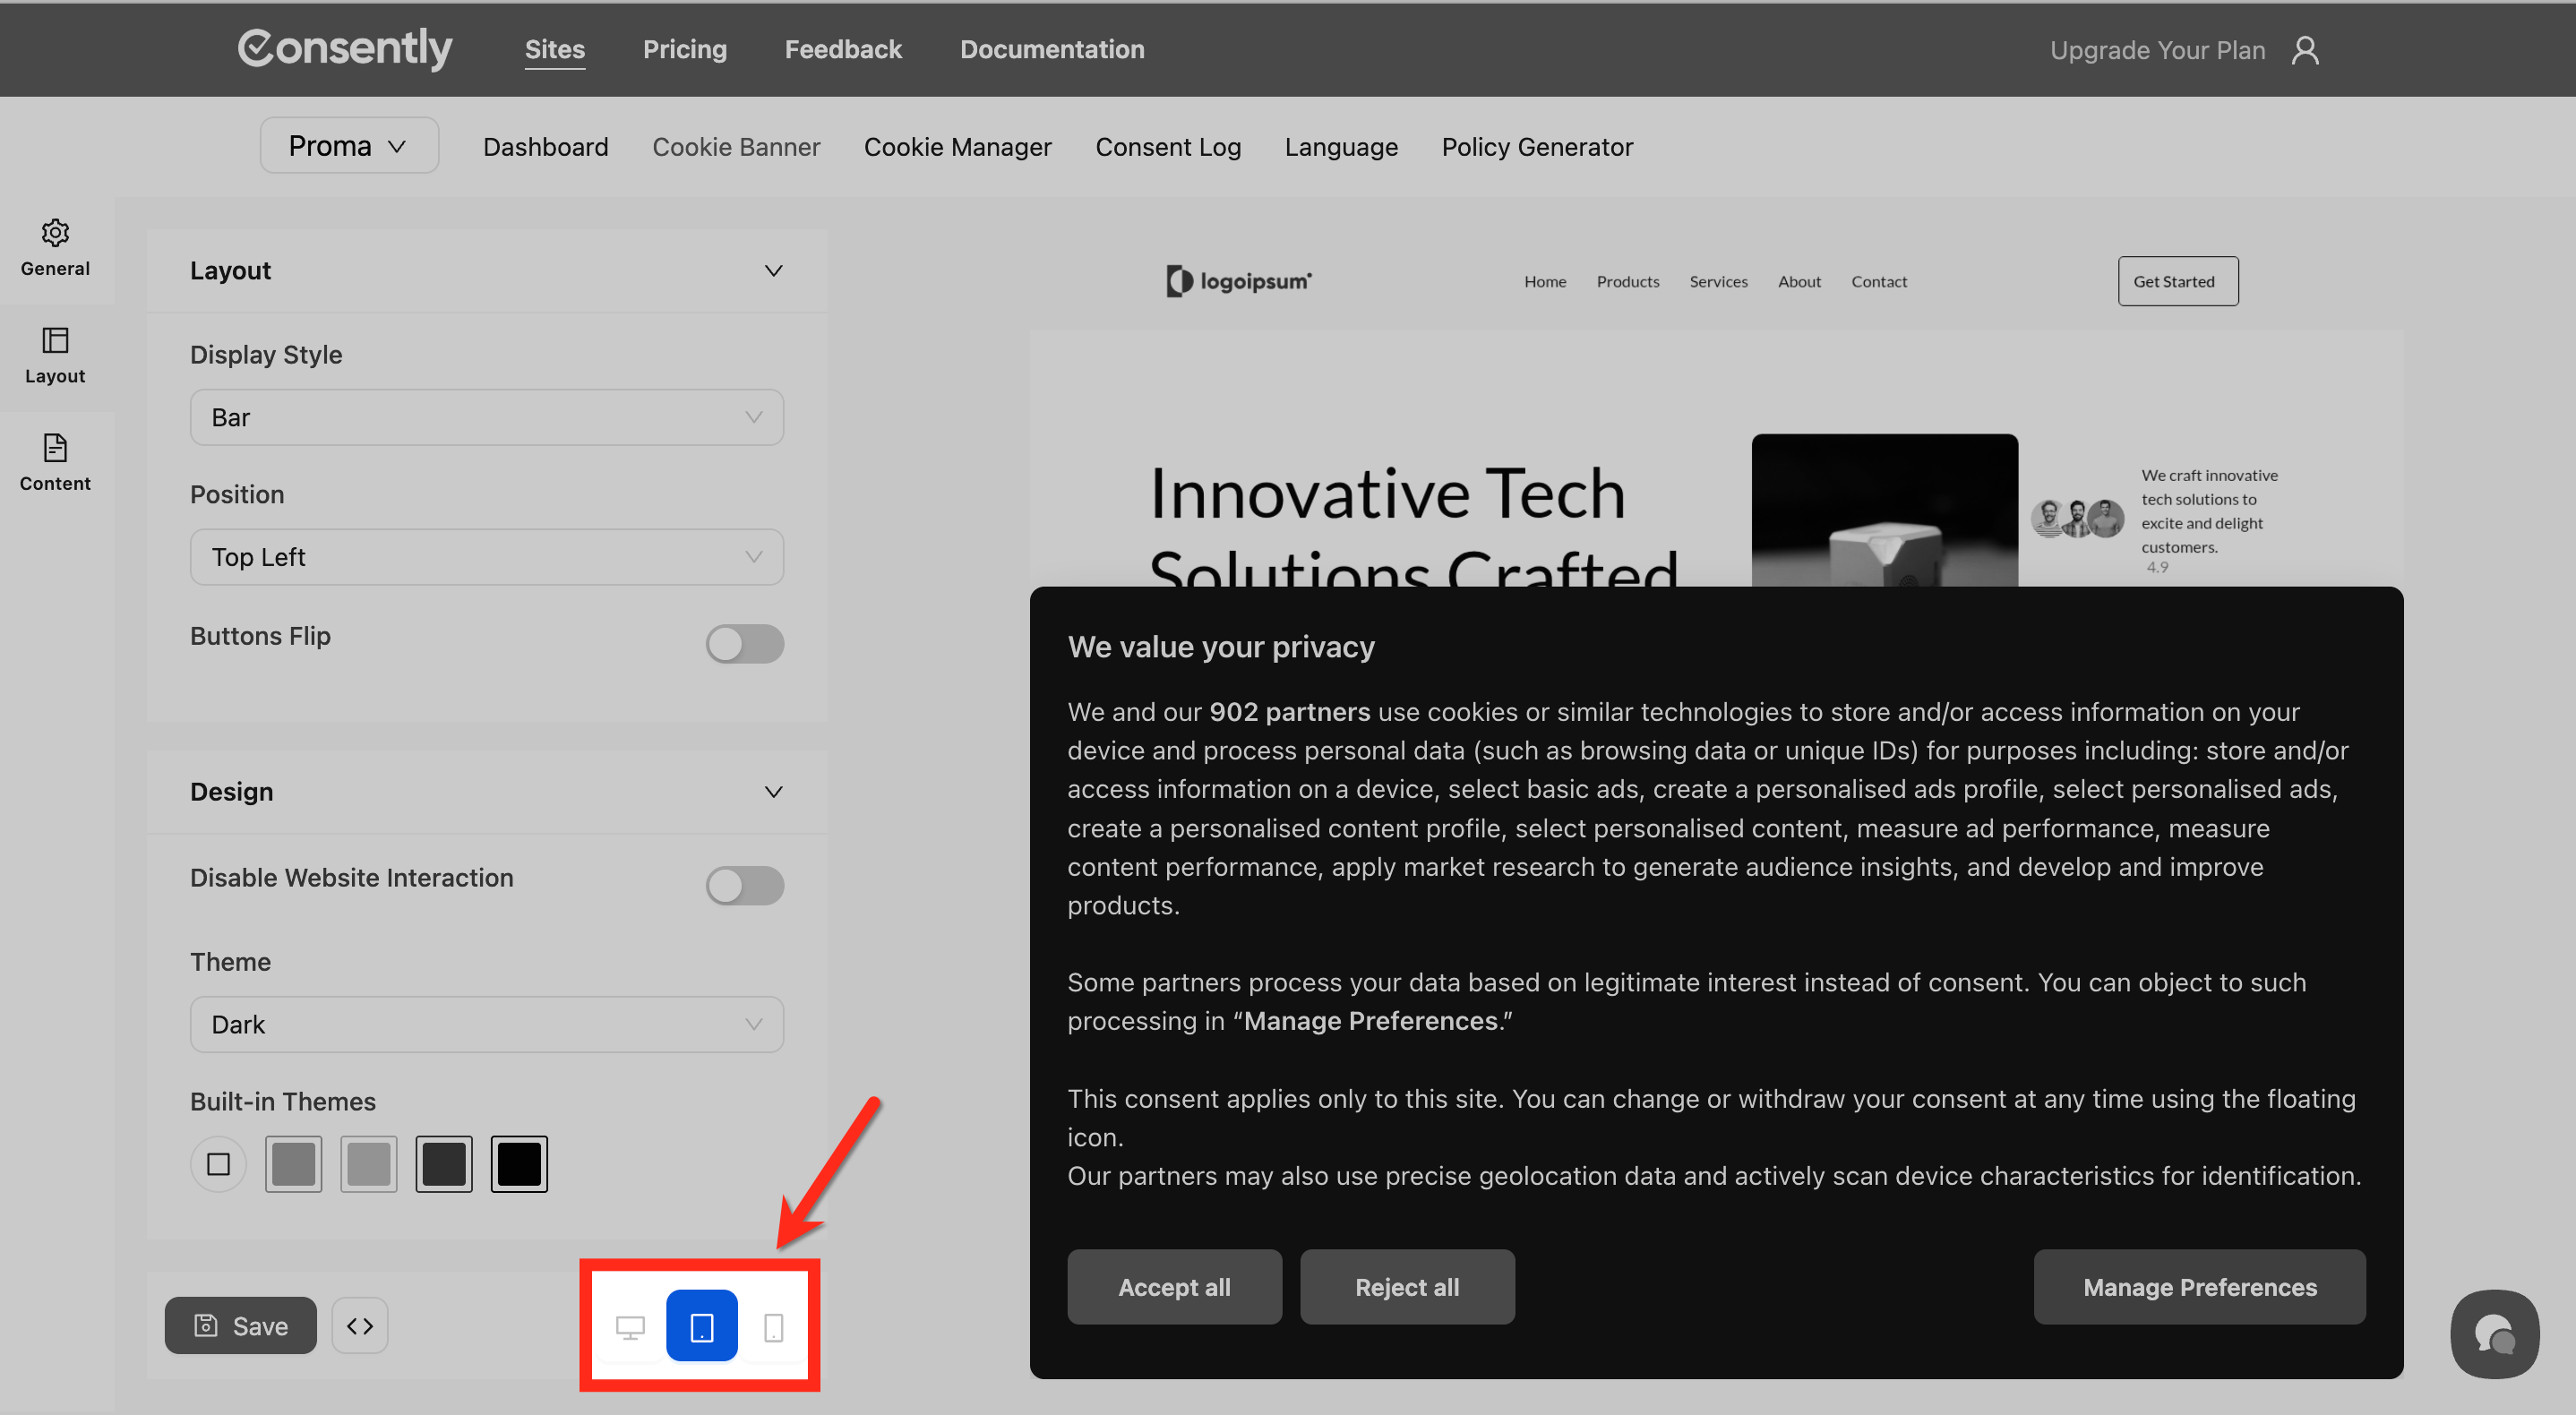Toggle Disable Website Interaction switch
The image size is (2576, 1415).
tap(744, 884)
